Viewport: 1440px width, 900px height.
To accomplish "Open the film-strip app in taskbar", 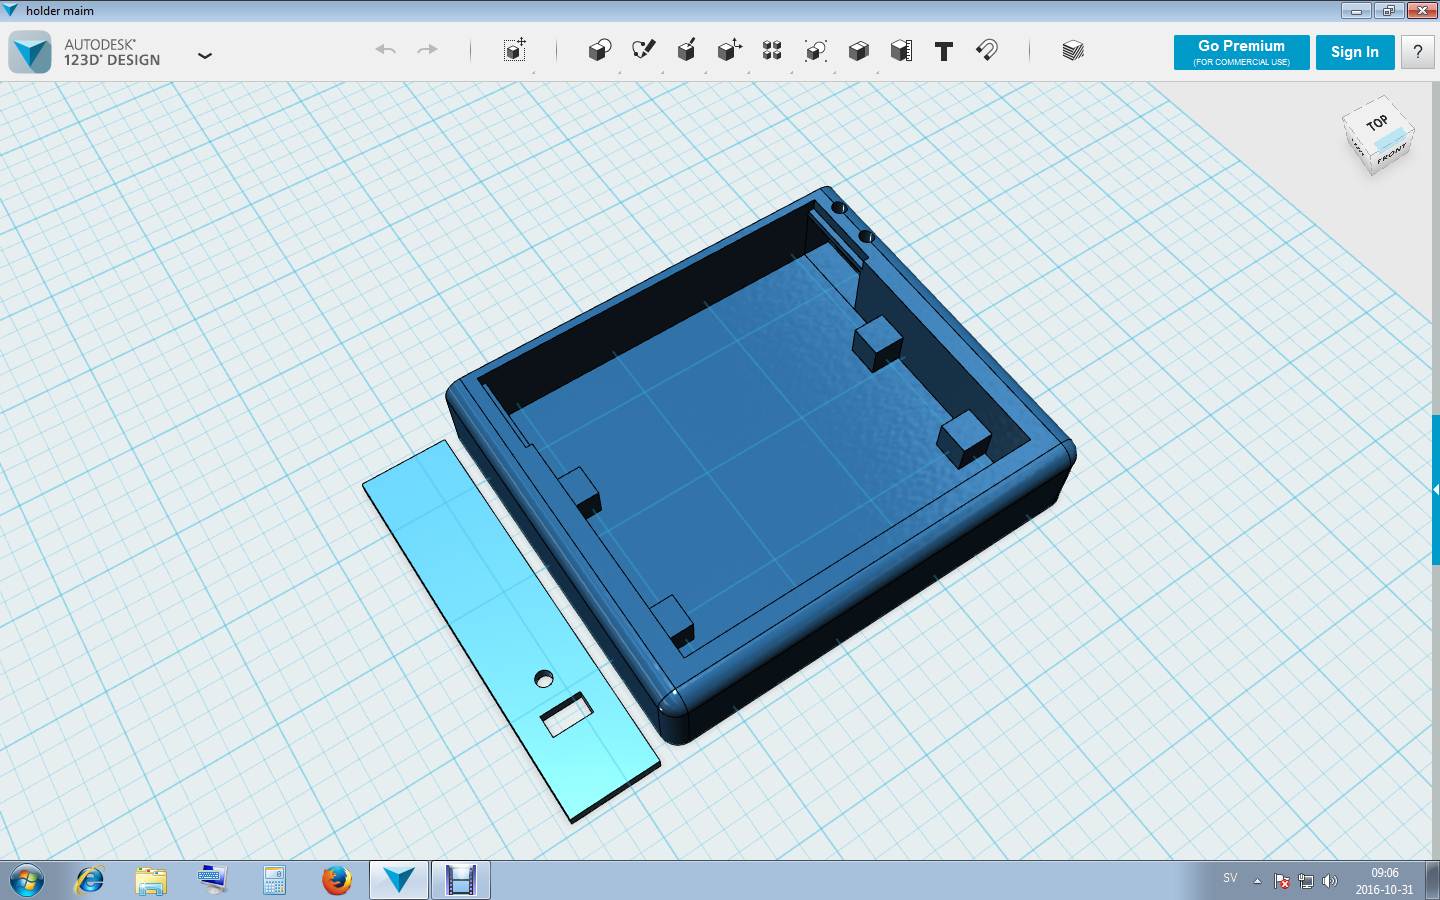I will [460, 880].
